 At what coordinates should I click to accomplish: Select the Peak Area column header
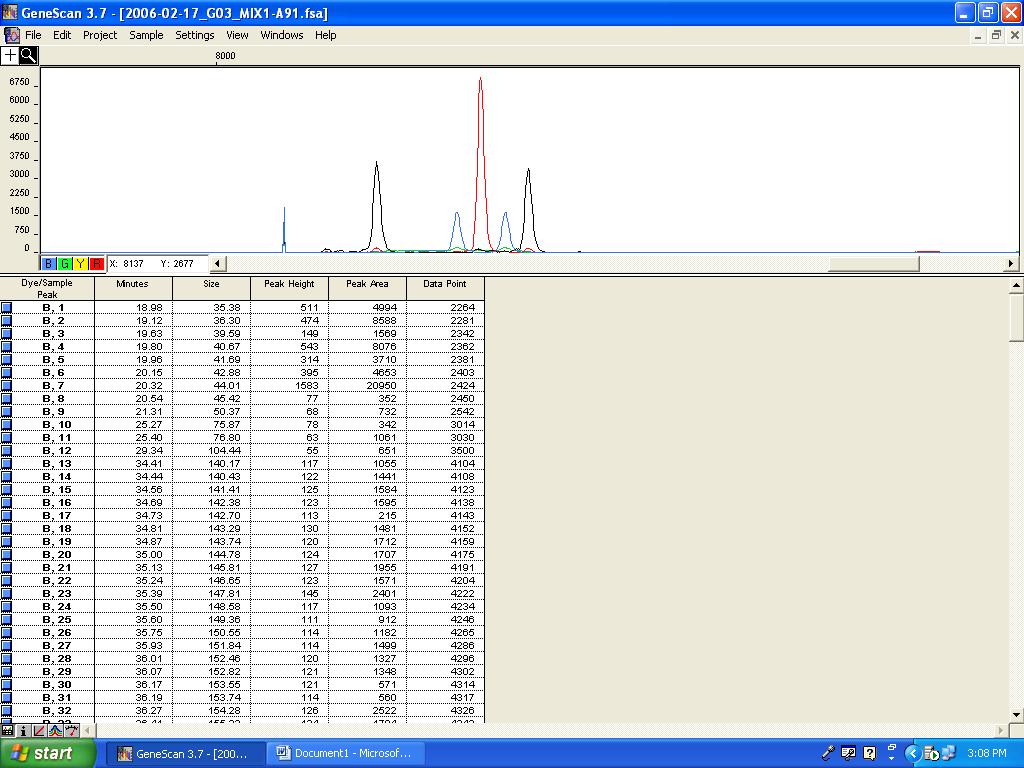(367, 289)
